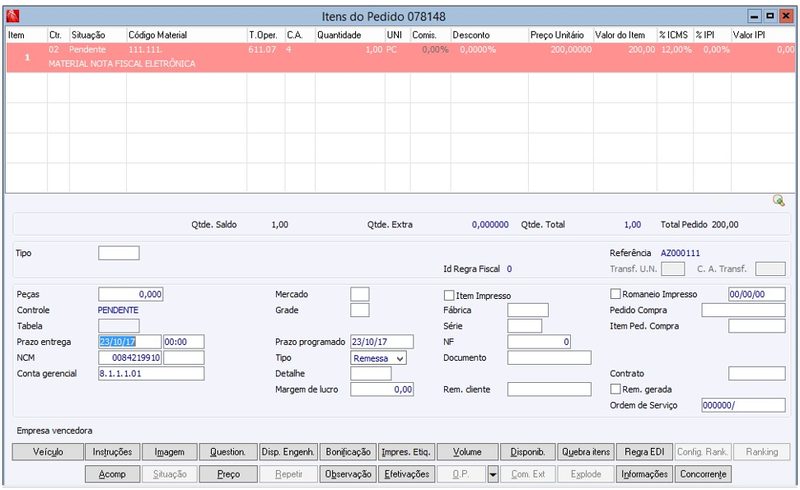This screenshot has height=490, width=800.
Task: Focus the Ordem de Serviço field
Action: pos(743,405)
